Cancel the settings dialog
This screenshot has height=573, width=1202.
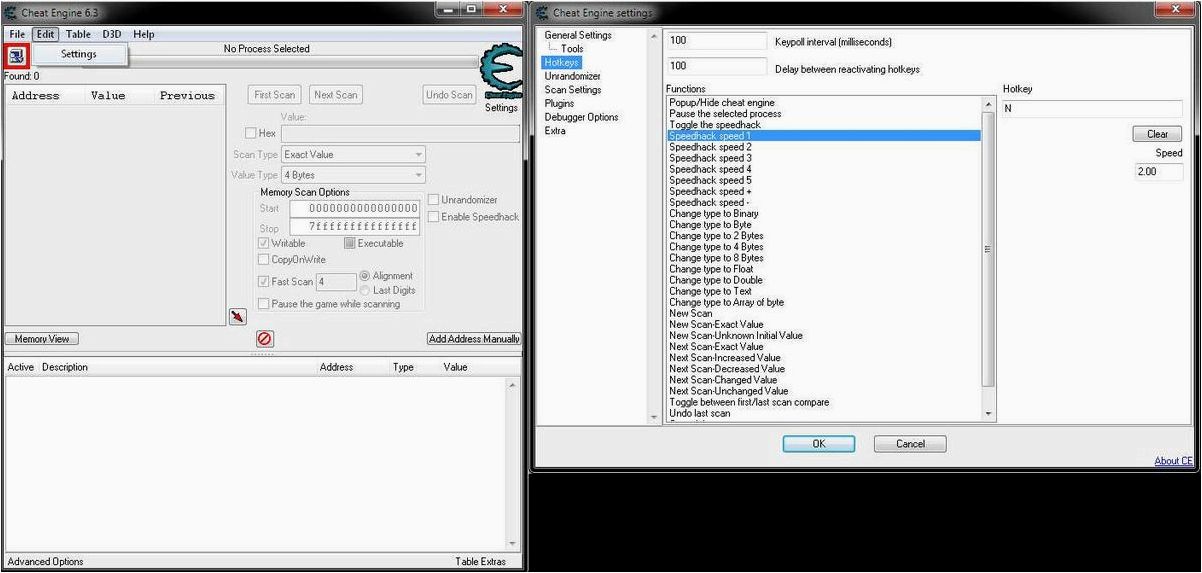[x=910, y=444]
